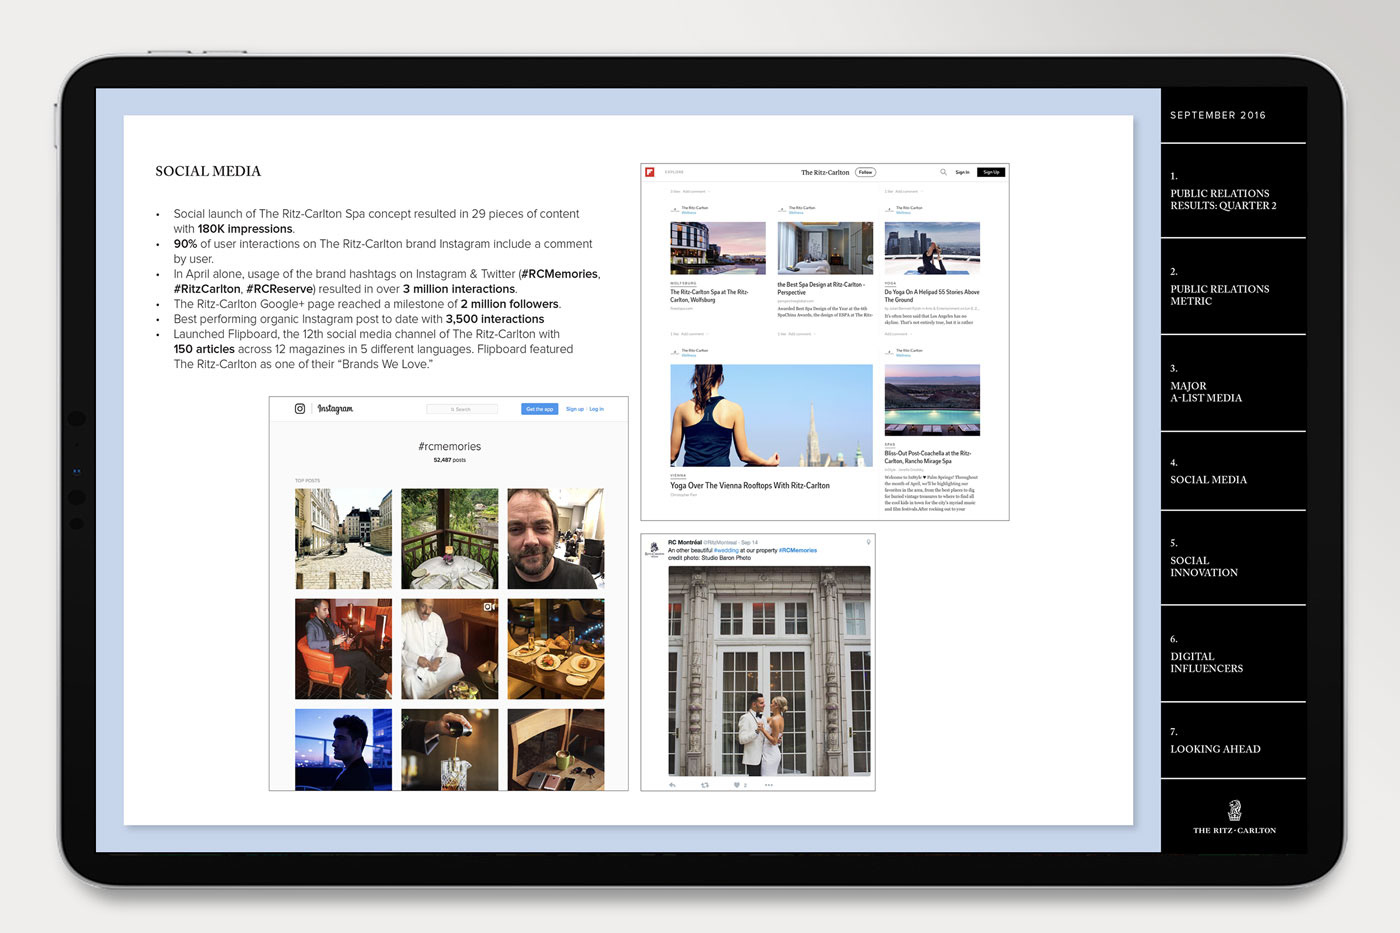Click the #rcmemories hashtag heading
This screenshot has height=933, width=1400.
click(x=449, y=447)
